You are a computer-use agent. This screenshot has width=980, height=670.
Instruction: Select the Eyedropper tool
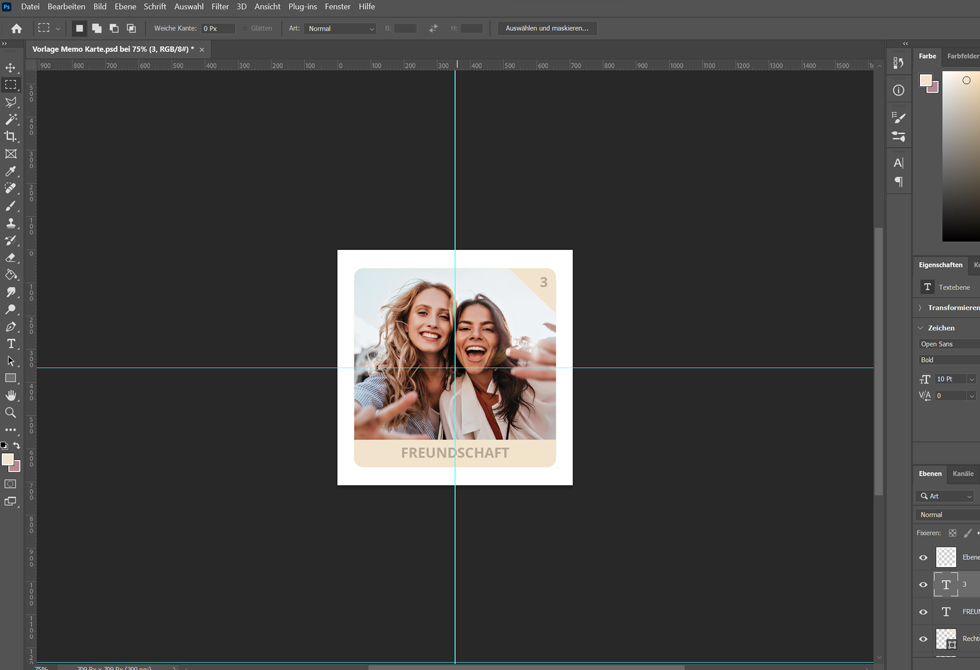coord(11,171)
